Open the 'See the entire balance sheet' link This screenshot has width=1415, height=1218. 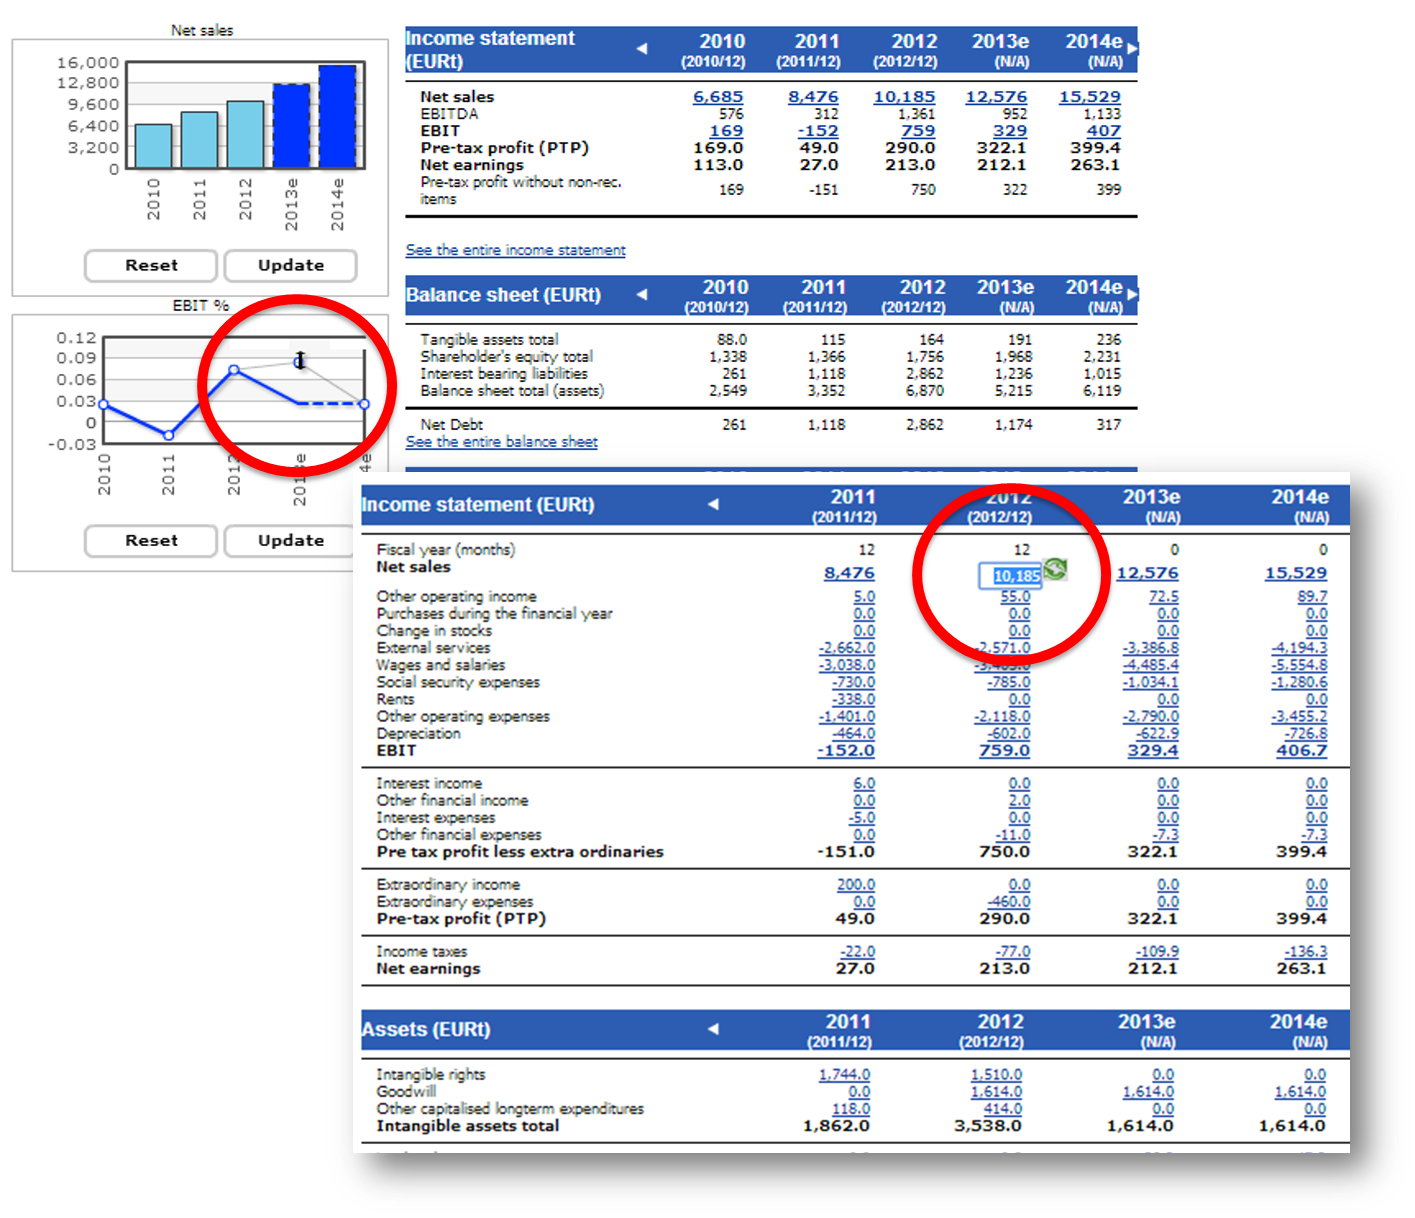(501, 442)
